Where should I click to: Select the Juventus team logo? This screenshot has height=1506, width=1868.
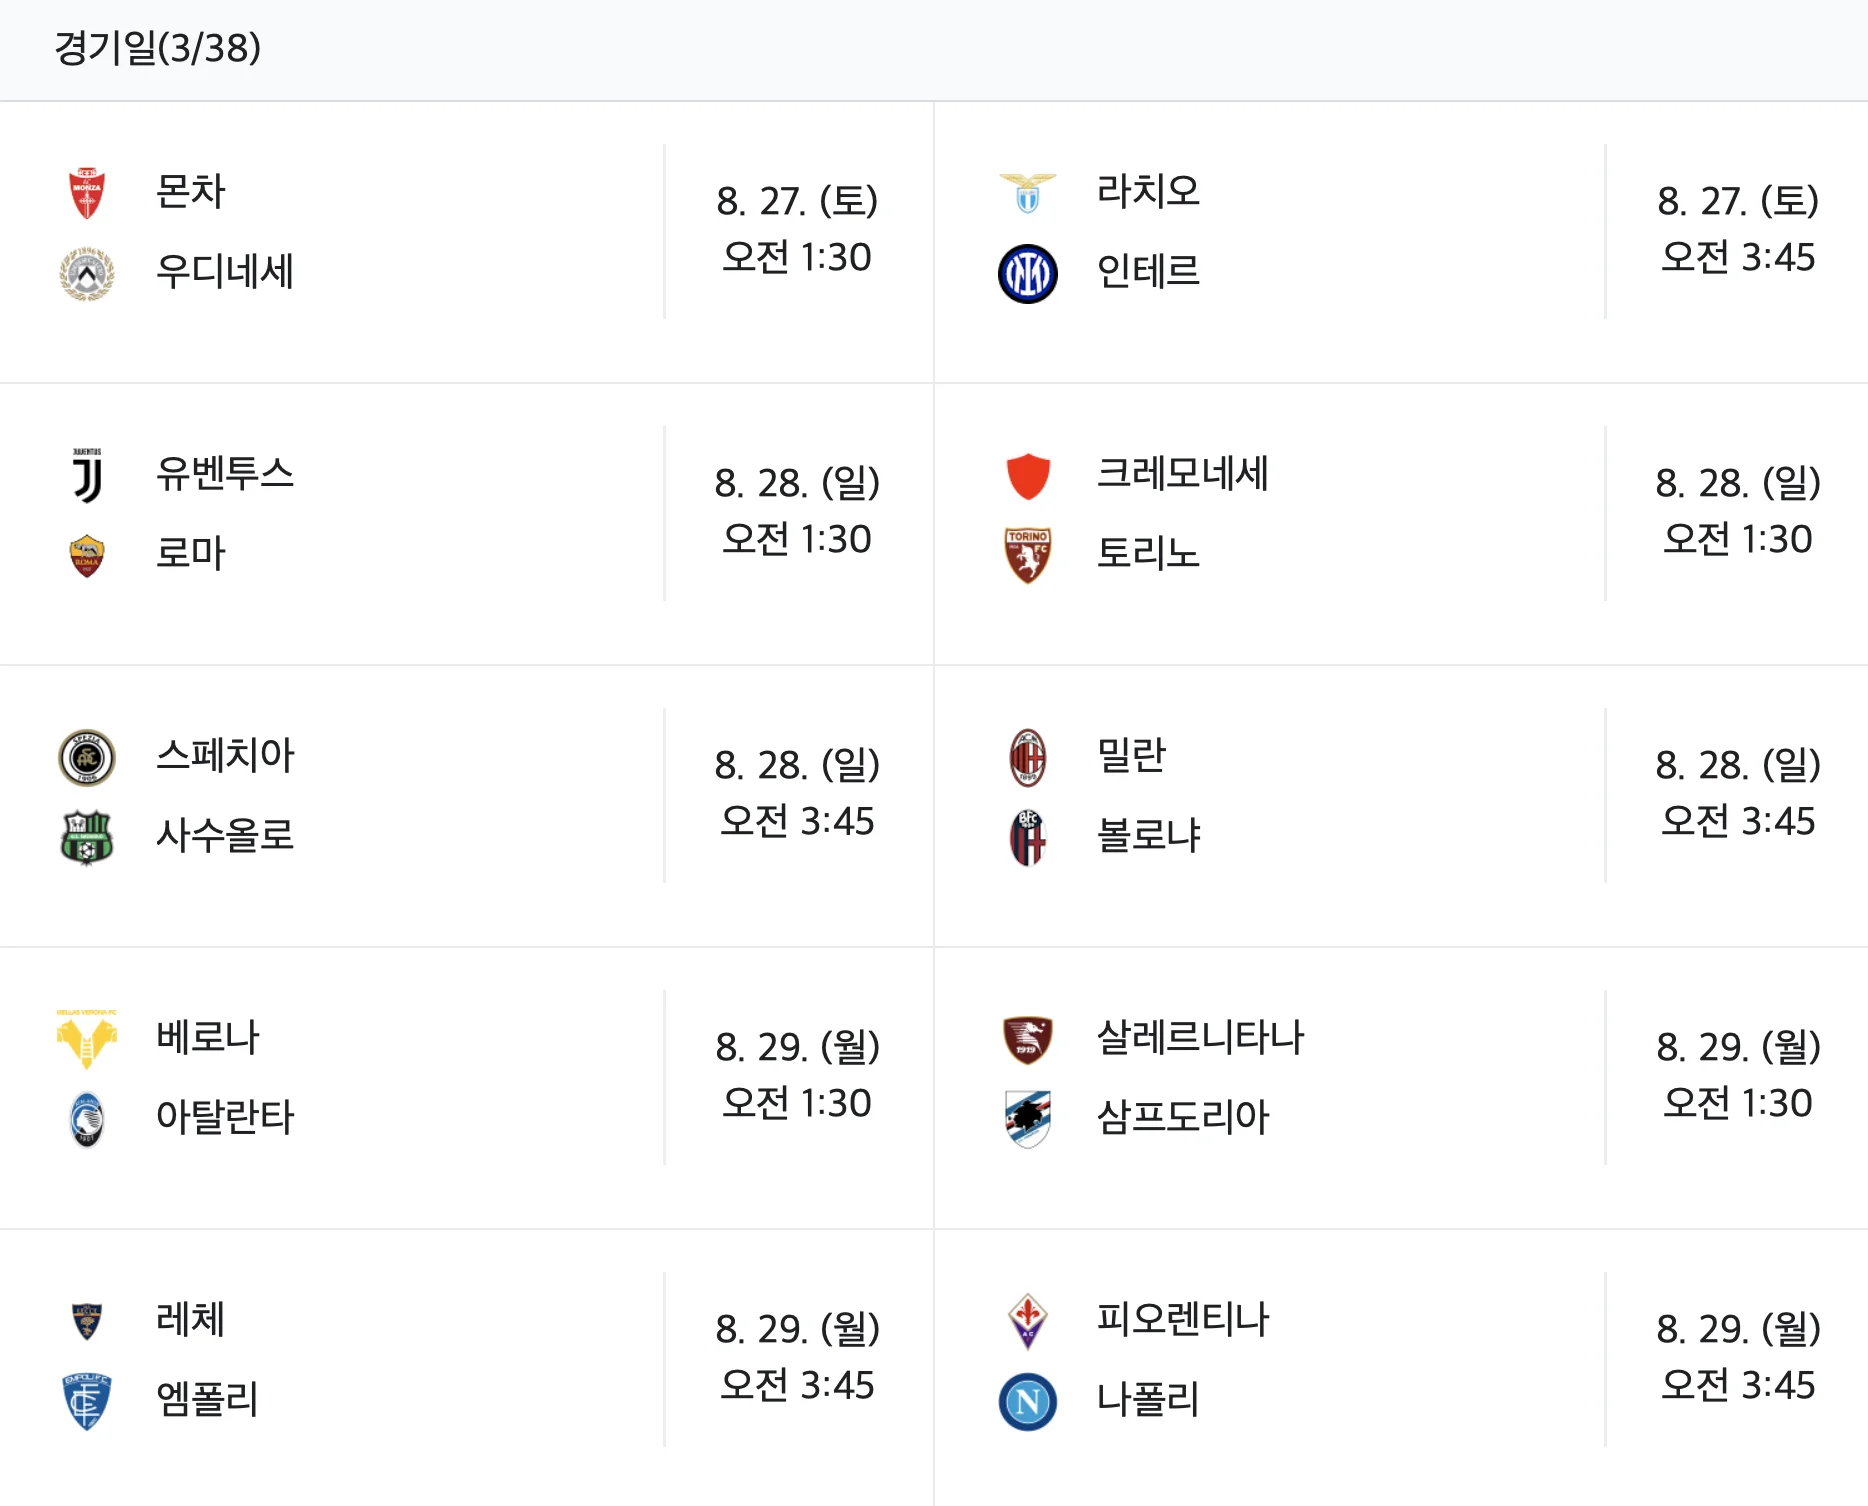pyautogui.click(x=86, y=475)
